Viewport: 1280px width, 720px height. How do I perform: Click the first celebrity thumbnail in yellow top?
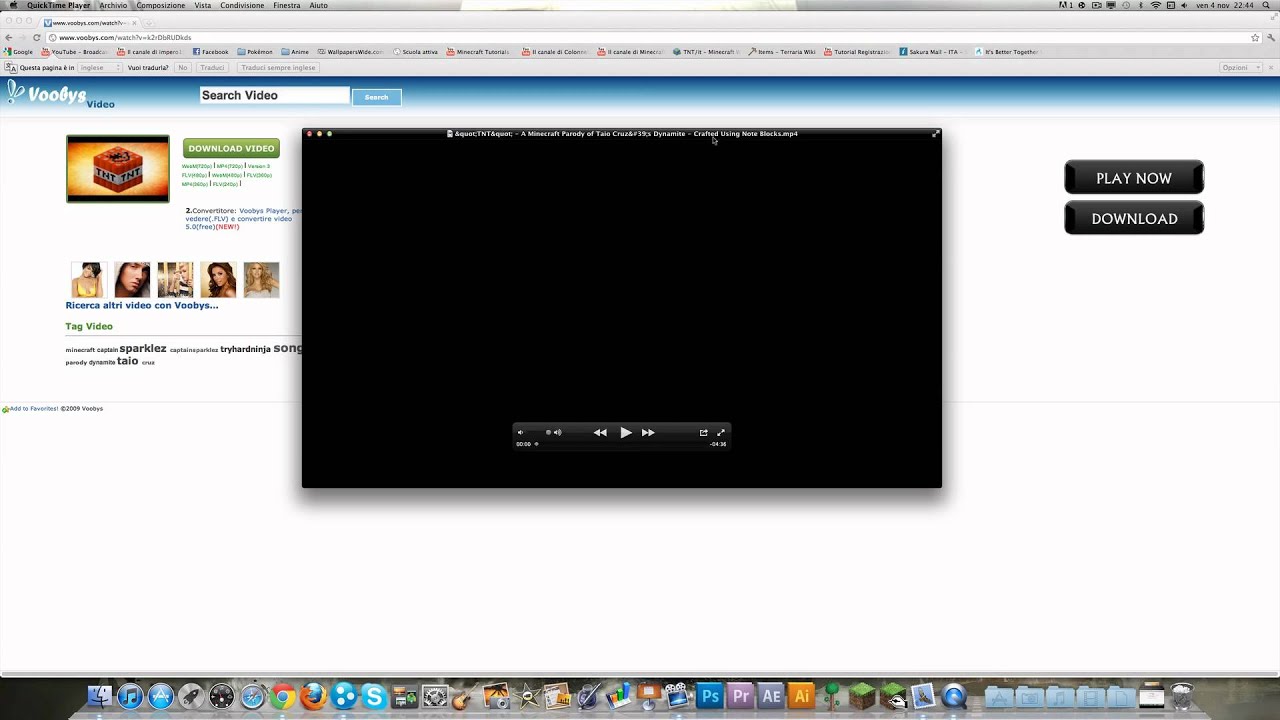point(88,280)
